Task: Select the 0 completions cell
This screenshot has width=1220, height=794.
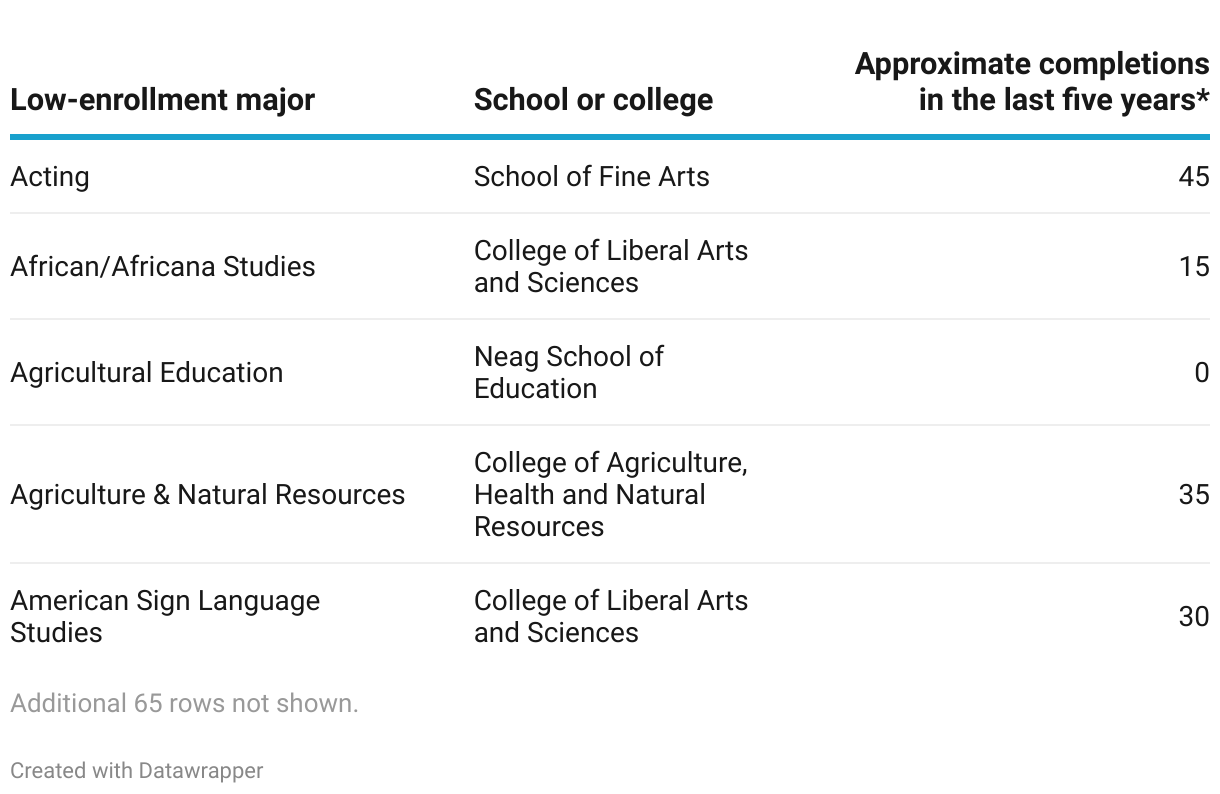Action: point(1201,373)
